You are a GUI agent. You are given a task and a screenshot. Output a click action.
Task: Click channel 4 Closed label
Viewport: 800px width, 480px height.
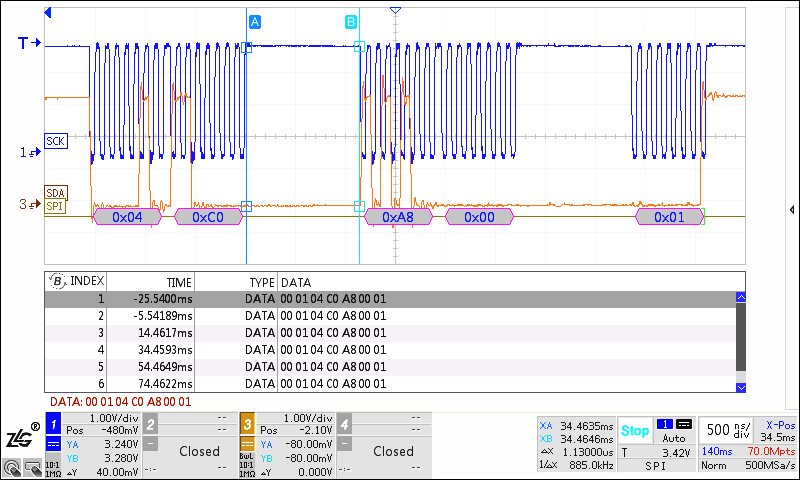[x=393, y=451]
